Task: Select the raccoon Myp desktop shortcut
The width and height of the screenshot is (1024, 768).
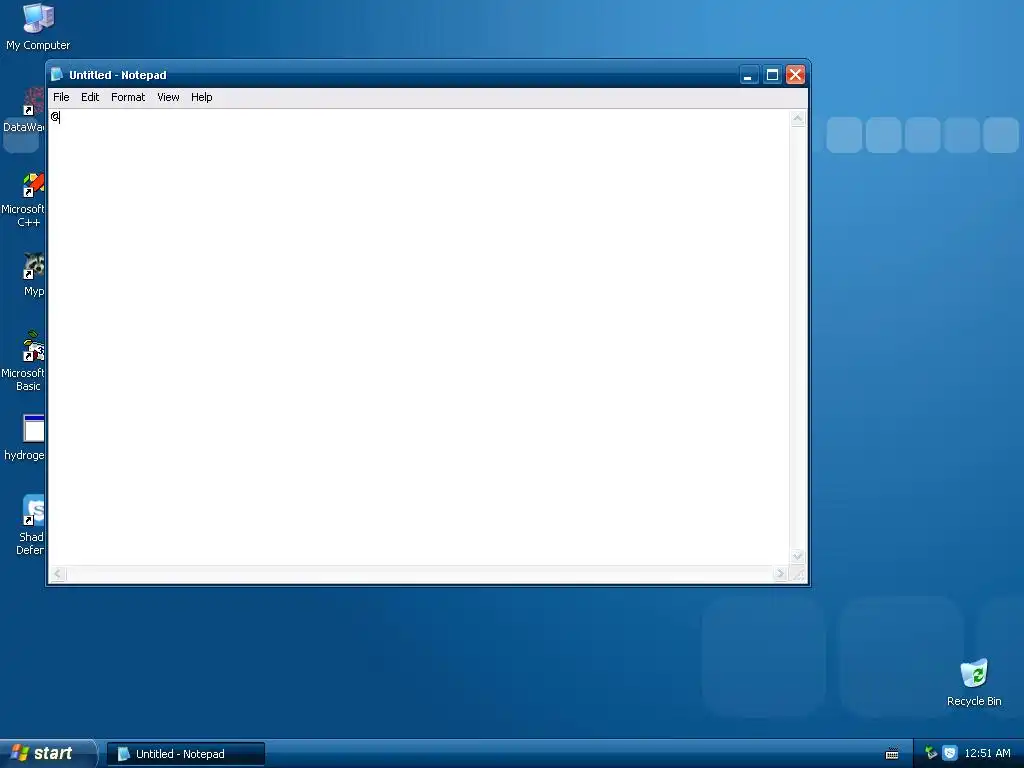Action: pos(33,274)
